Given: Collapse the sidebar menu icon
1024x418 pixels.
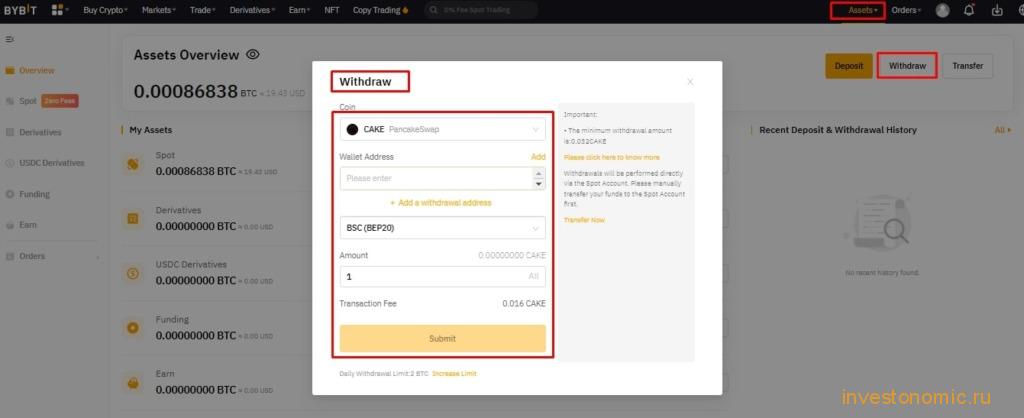Looking at the screenshot, I should pos(9,40).
